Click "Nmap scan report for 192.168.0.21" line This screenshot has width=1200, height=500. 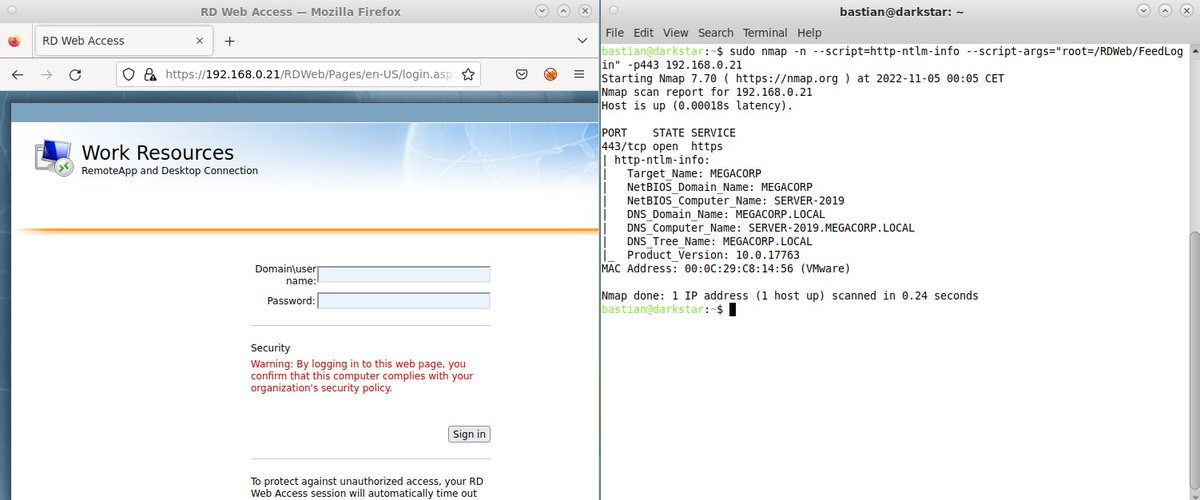pyautogui.click(x=707, y=92)
